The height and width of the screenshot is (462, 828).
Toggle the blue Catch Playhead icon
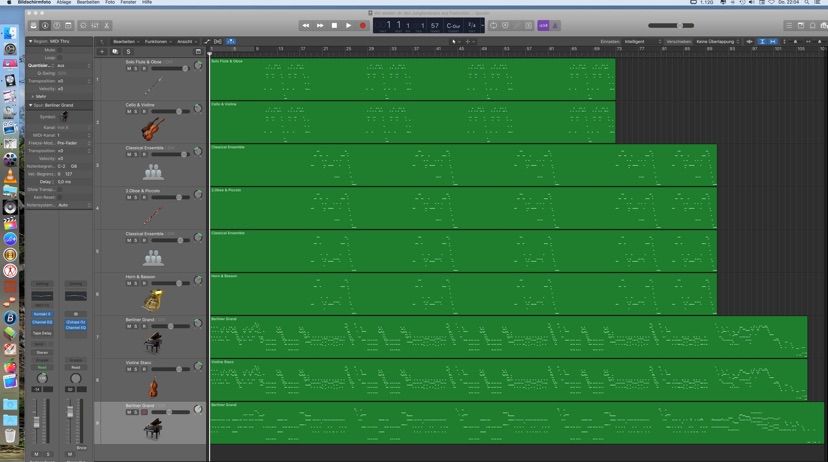(231, 41)
